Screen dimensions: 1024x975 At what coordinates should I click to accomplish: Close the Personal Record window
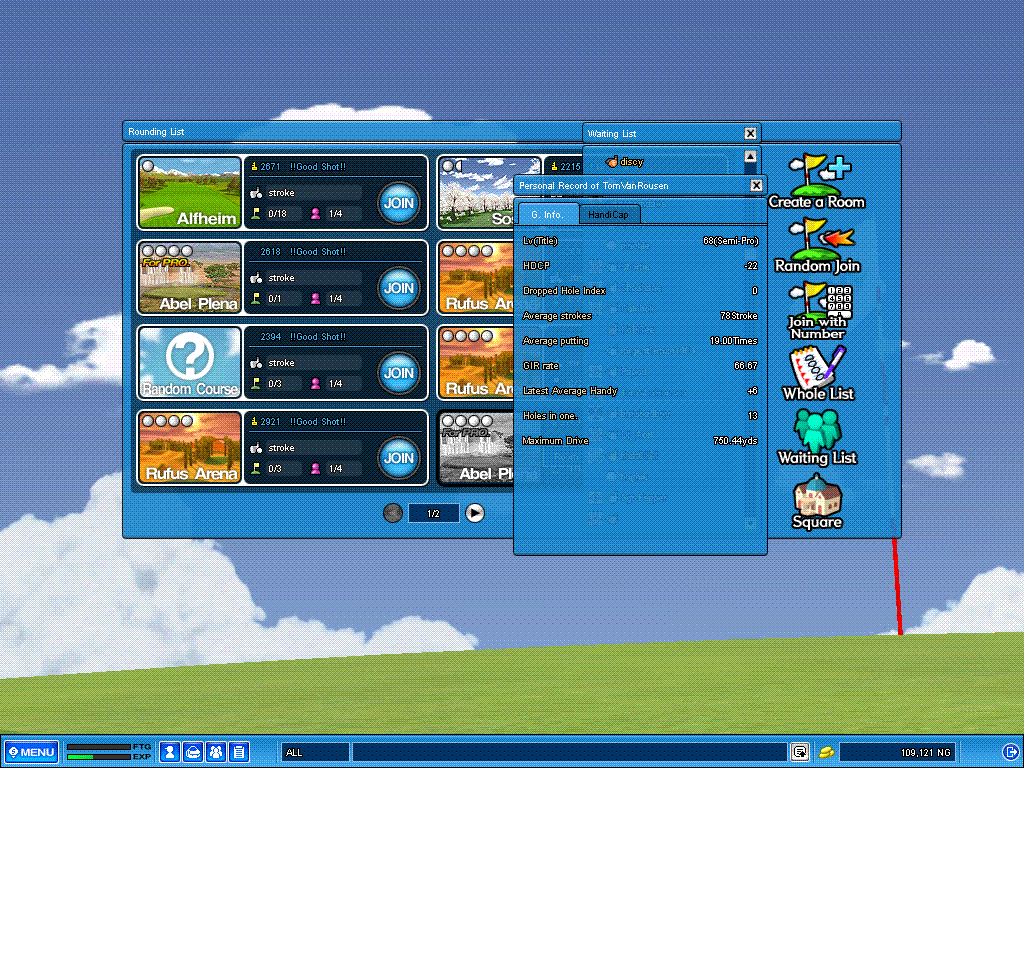(757, 185)
